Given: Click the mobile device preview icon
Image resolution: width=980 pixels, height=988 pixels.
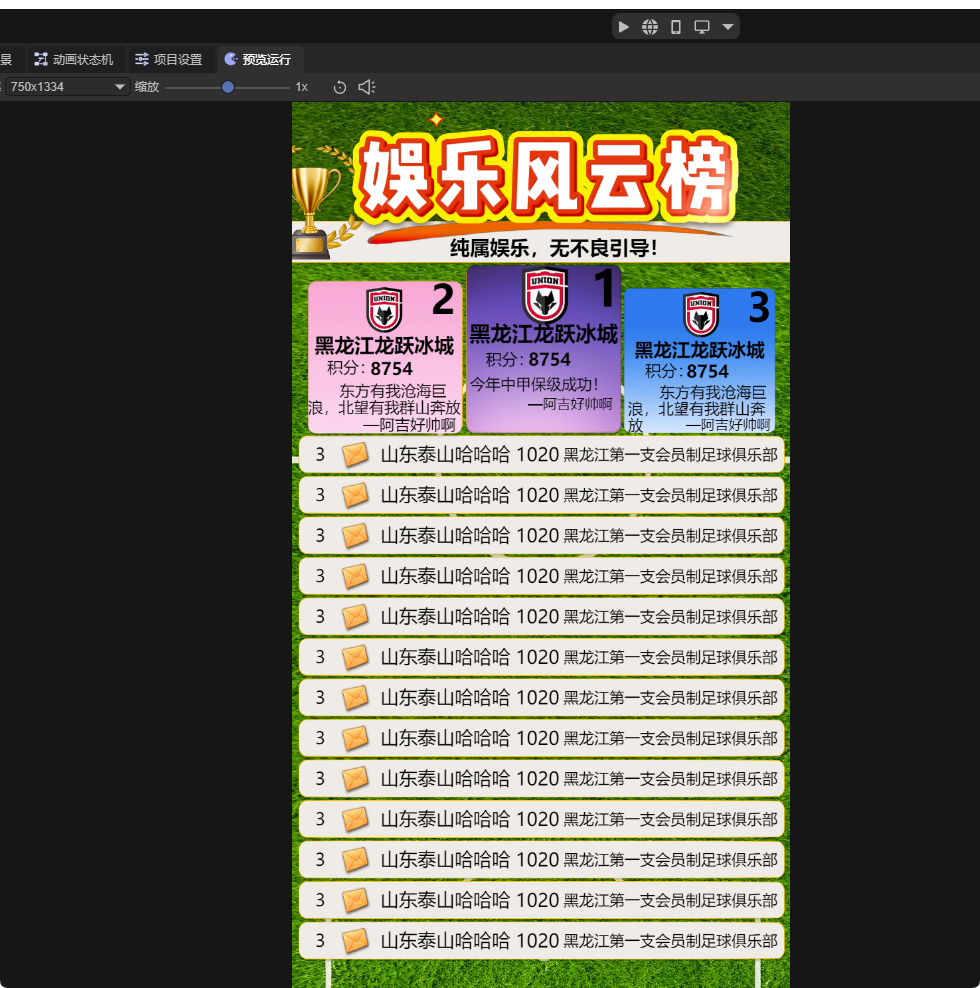Looking at the screenshot, I should pos(676,27).
